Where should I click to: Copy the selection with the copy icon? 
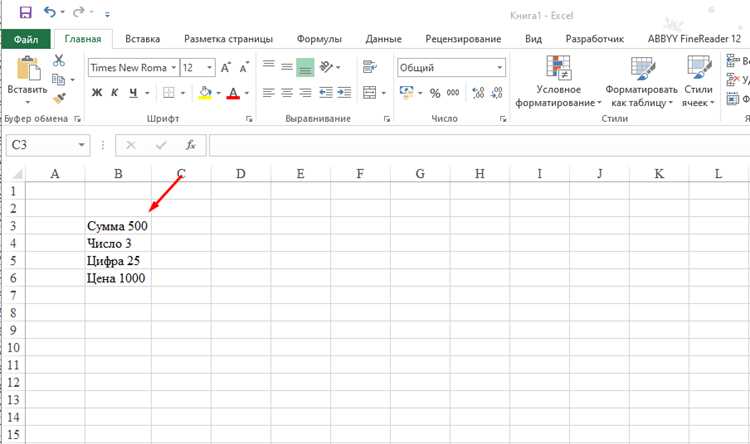pyautogui.click(x=58, y=79)
